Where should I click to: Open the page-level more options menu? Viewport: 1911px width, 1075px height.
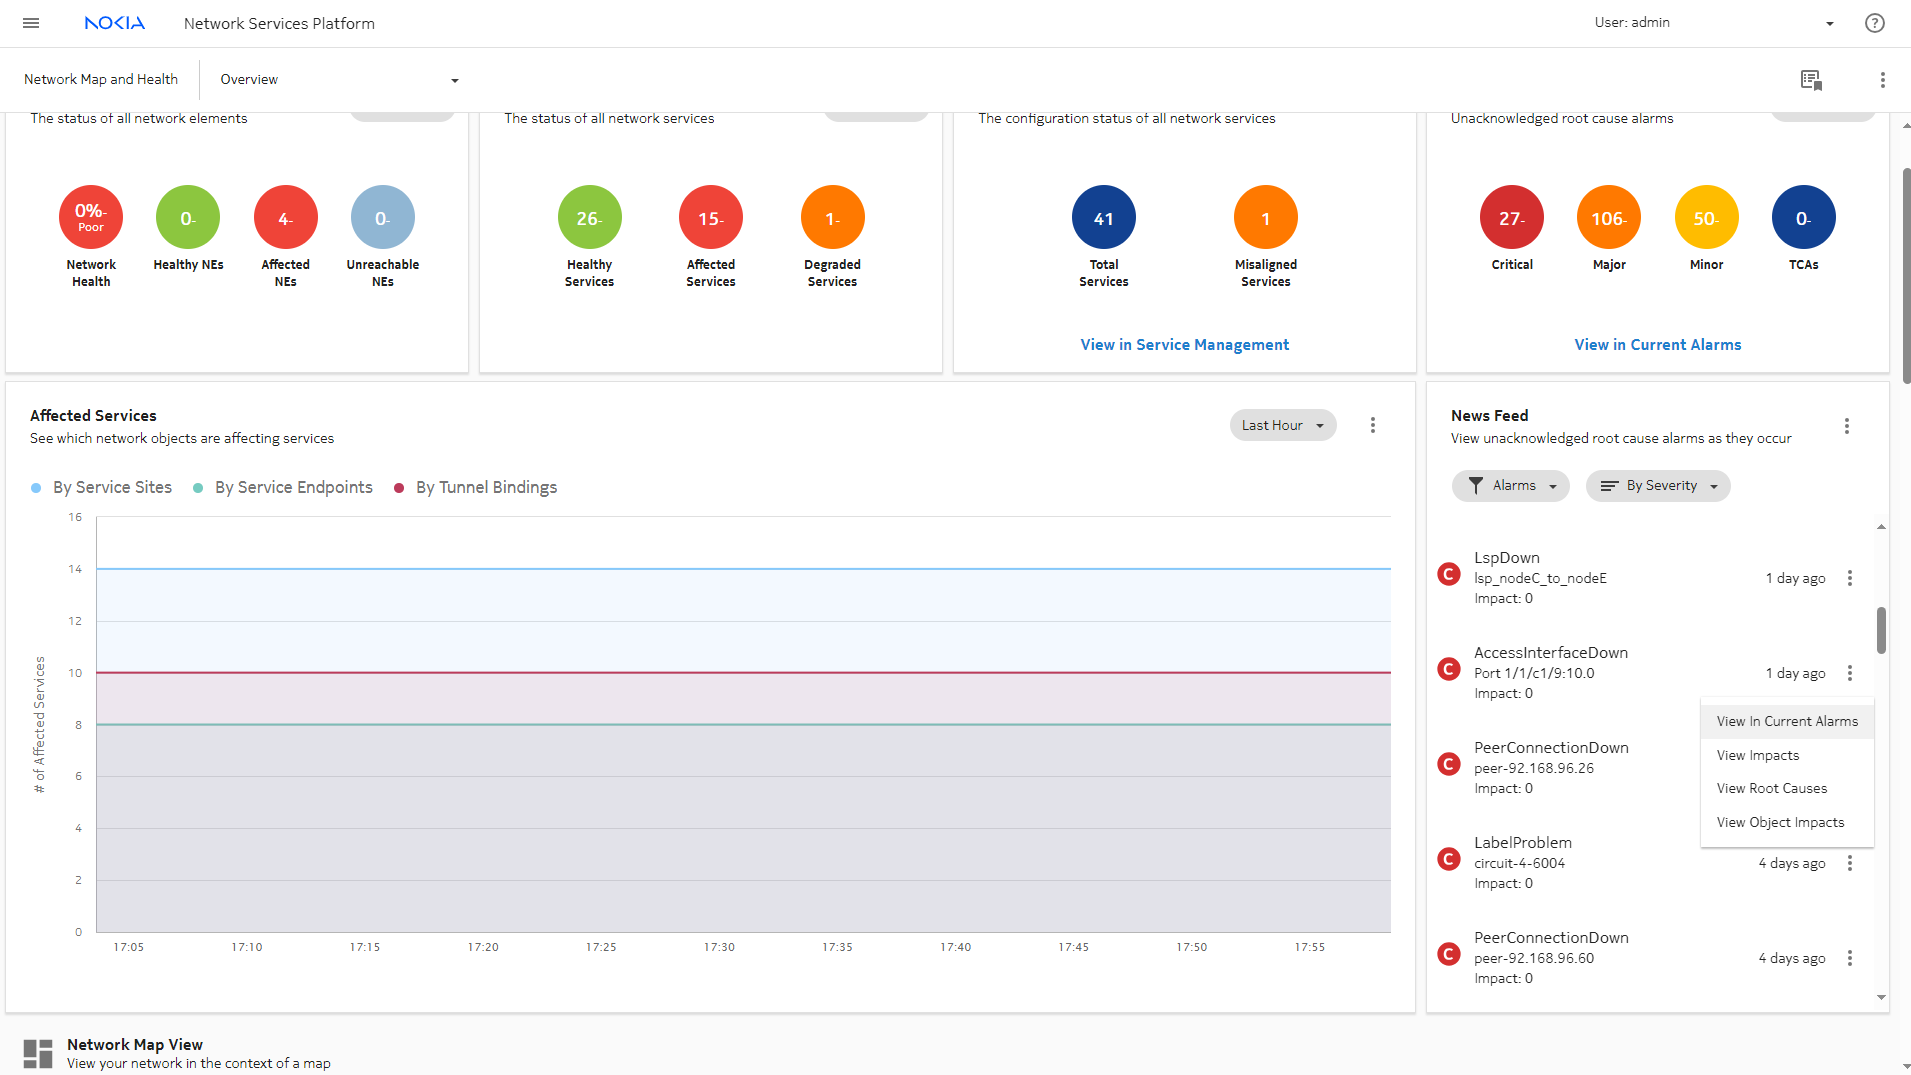[1882, 80]
